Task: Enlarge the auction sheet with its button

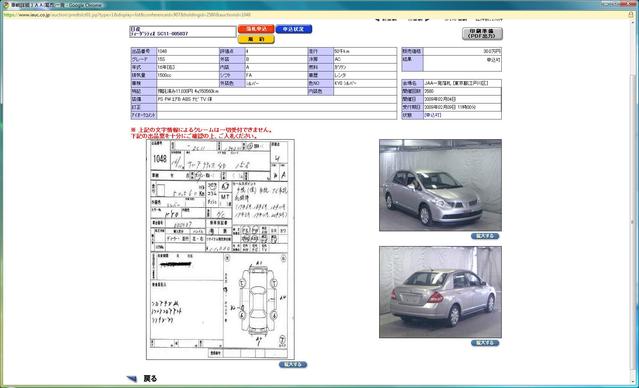Action: point(293,364)
